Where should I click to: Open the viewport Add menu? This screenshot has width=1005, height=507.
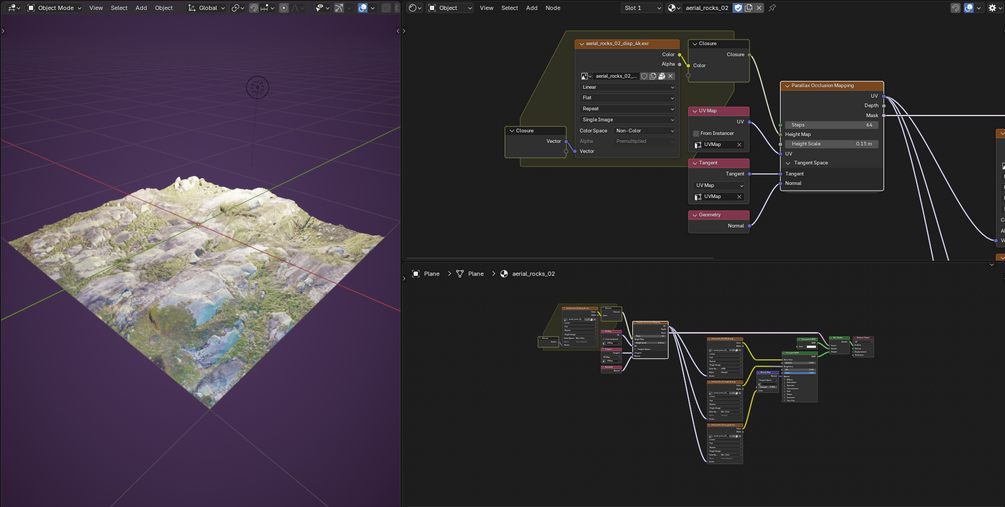141,8
